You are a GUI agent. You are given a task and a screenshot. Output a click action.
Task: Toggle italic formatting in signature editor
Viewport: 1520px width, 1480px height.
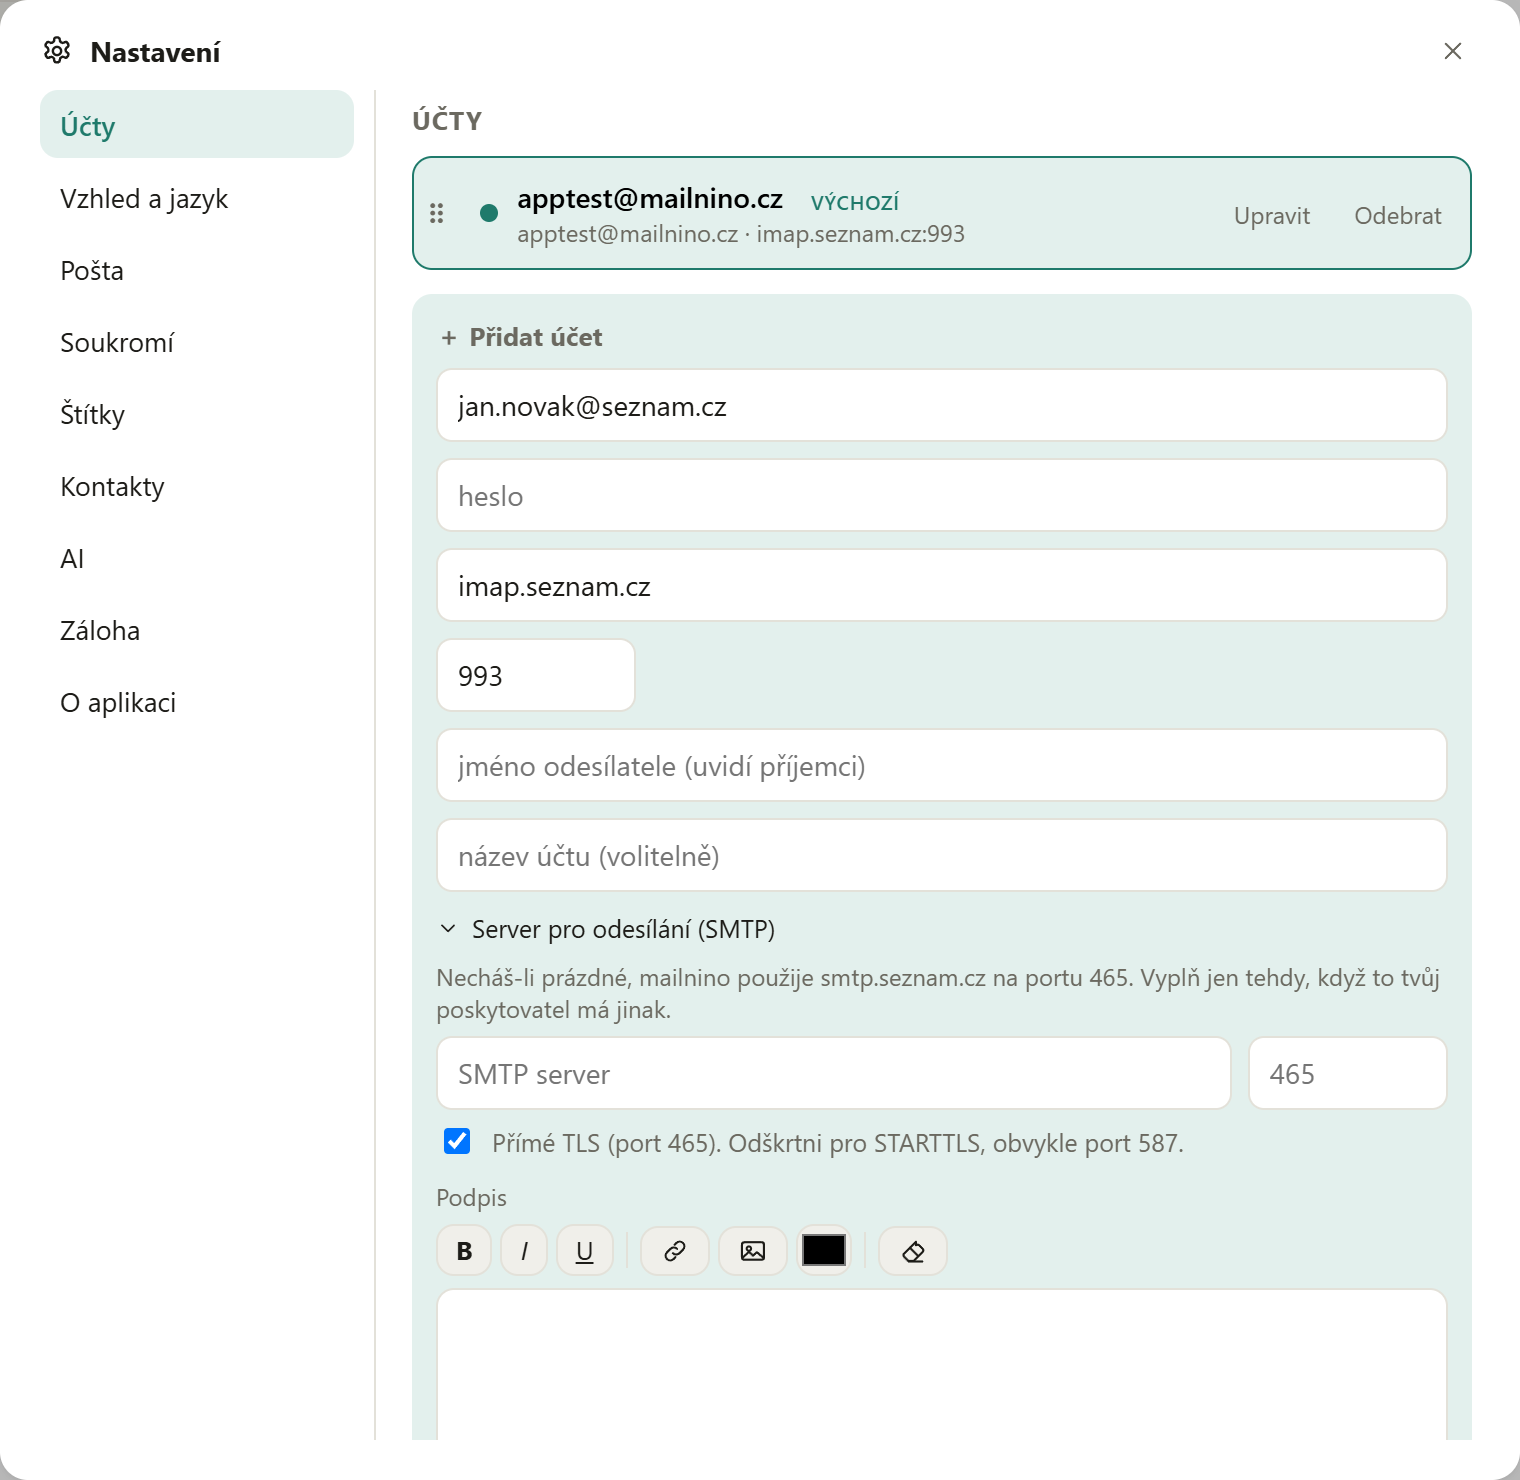click(524, 1251)
